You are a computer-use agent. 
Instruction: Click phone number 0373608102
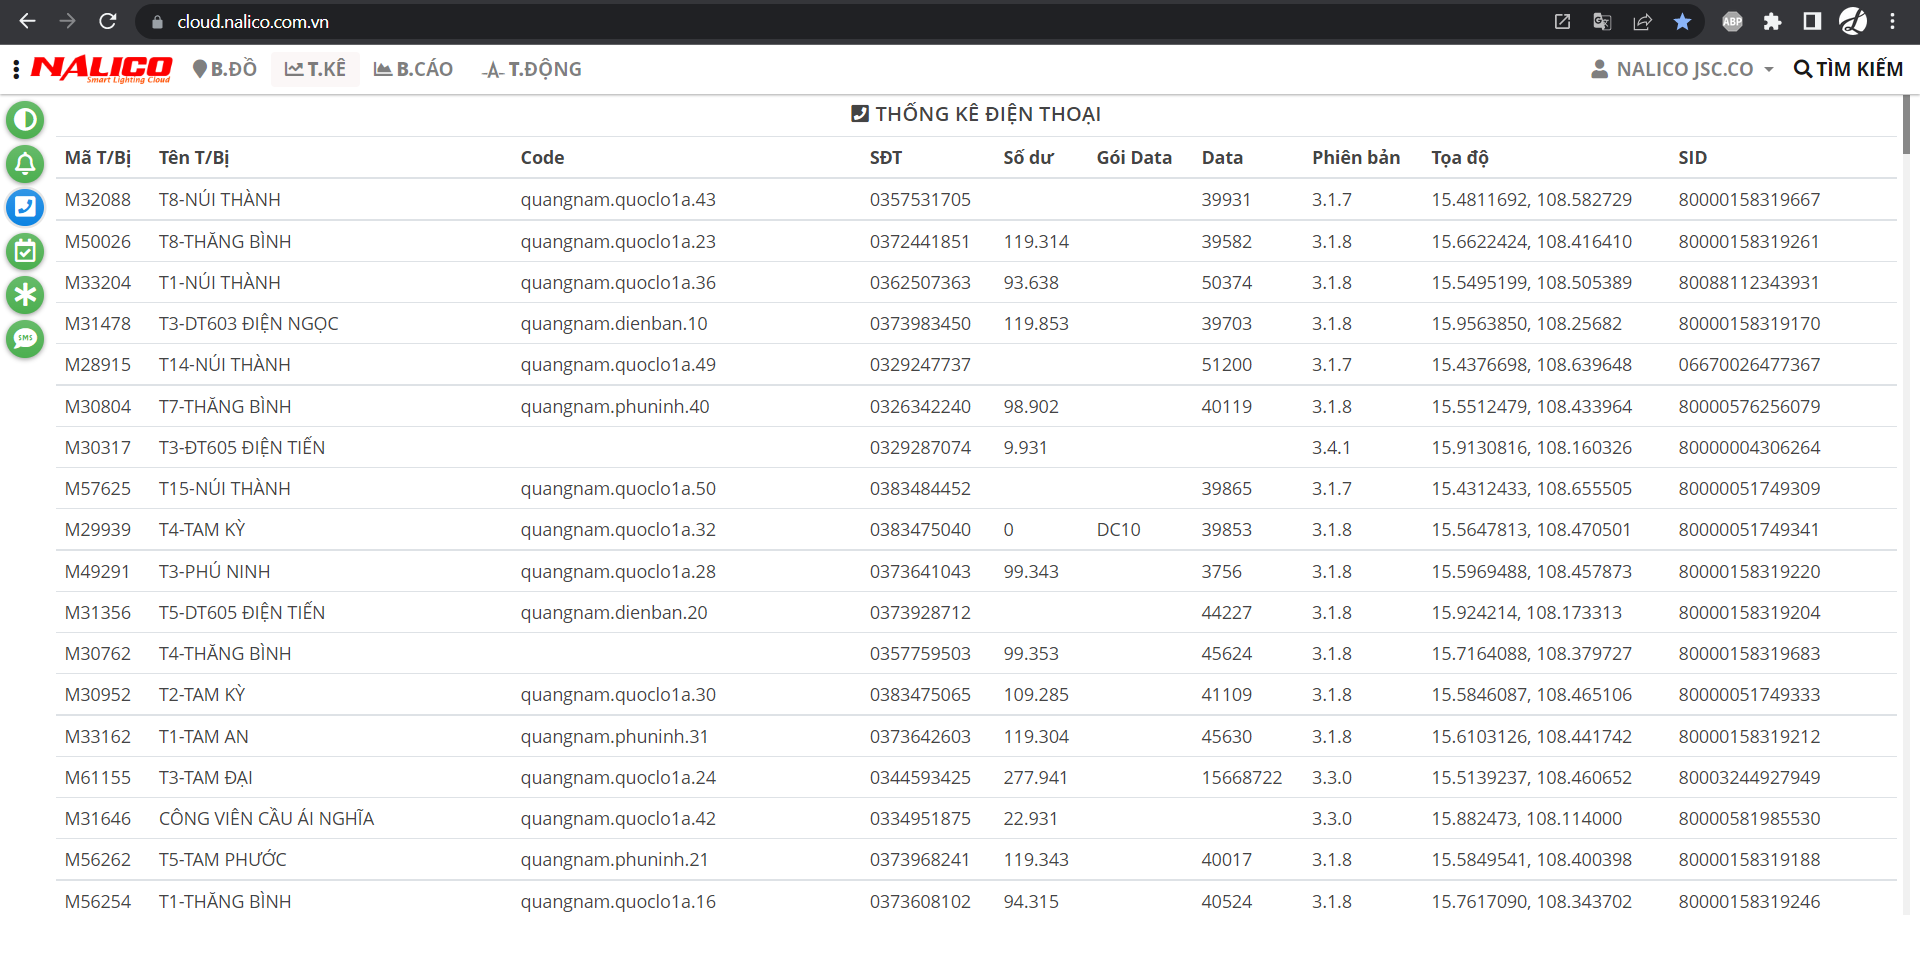point(920,902)
